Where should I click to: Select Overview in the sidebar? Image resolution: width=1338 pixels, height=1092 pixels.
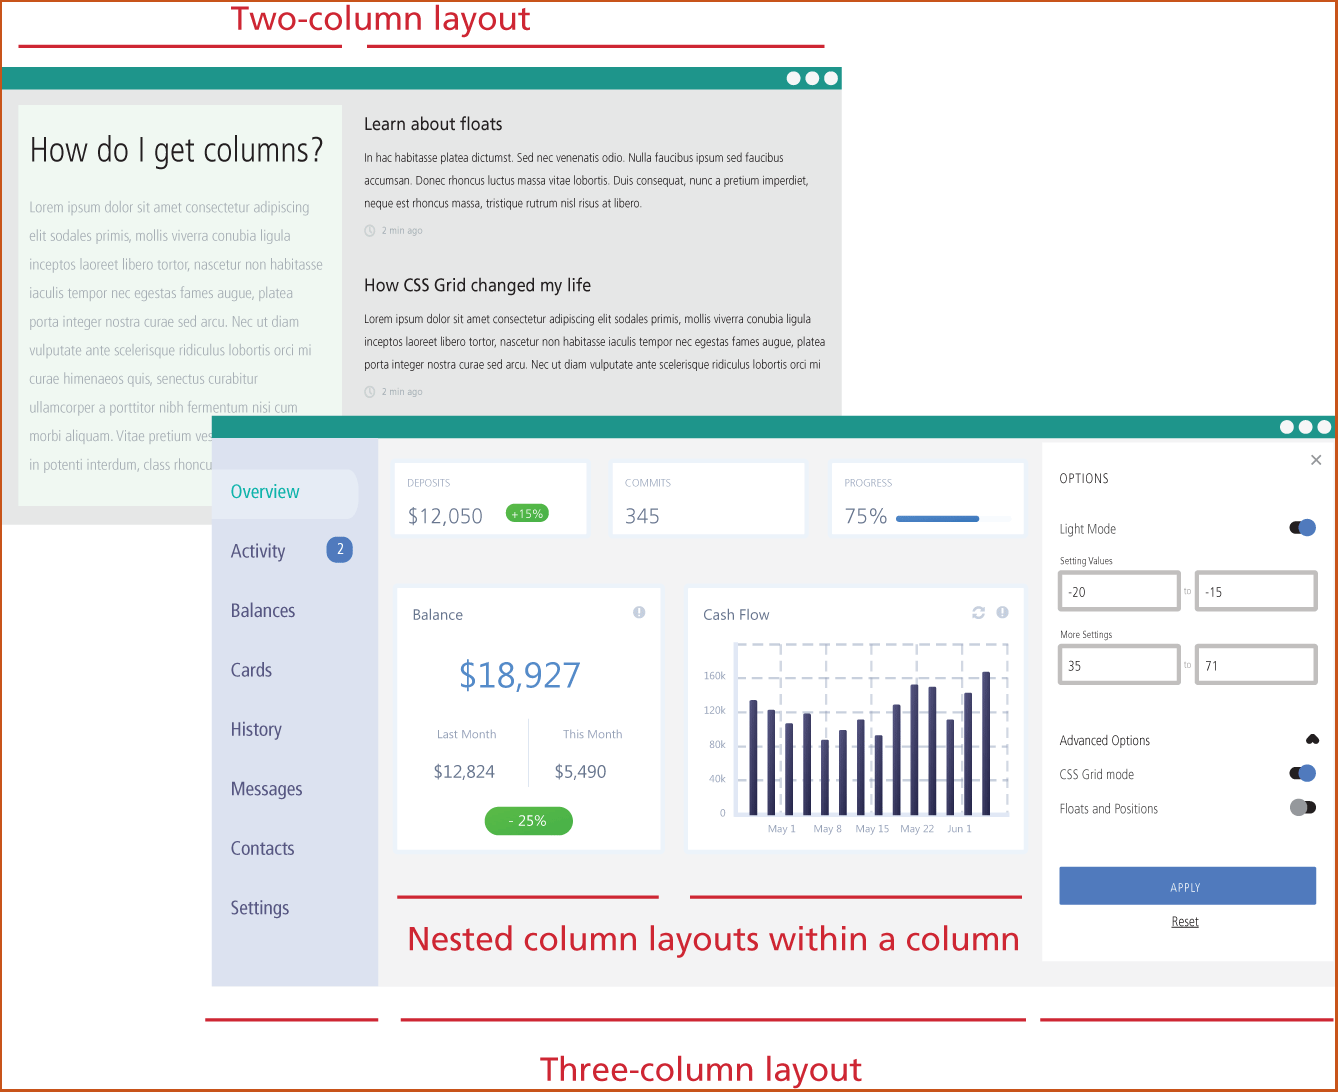pyautogui.click(x=265, y=492)
